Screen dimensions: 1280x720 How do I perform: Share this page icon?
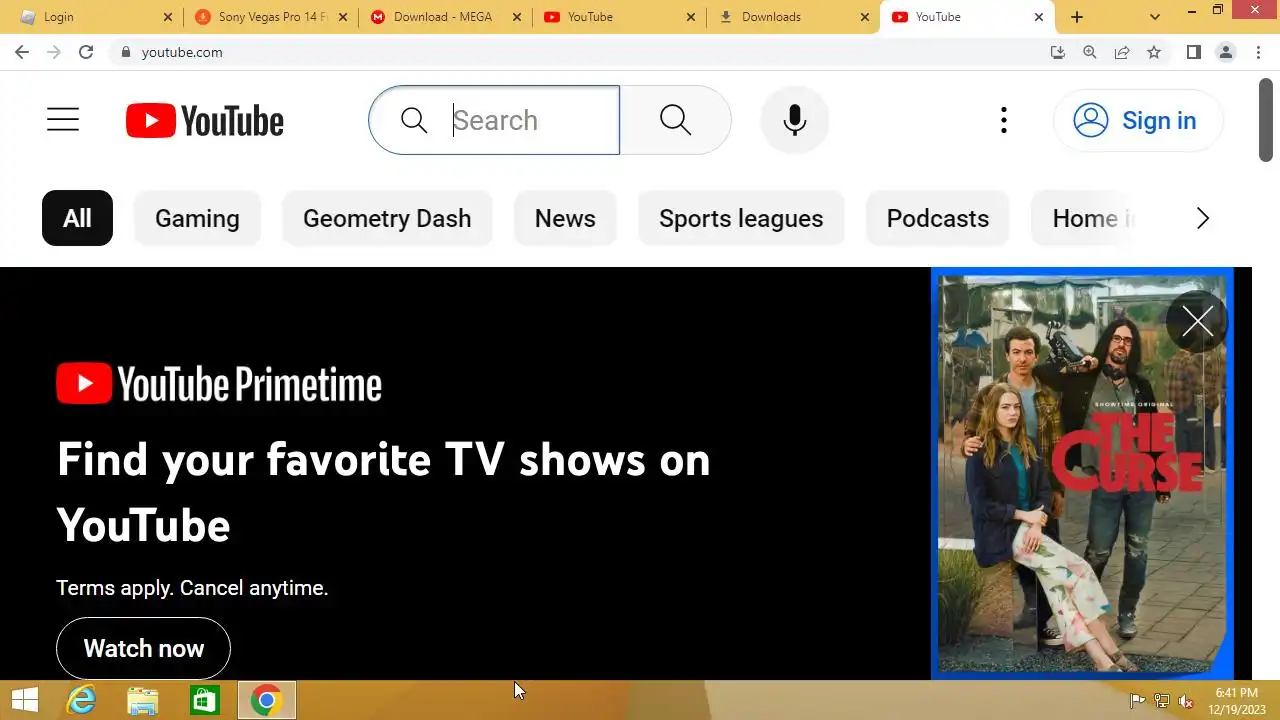click(1122, 52)
